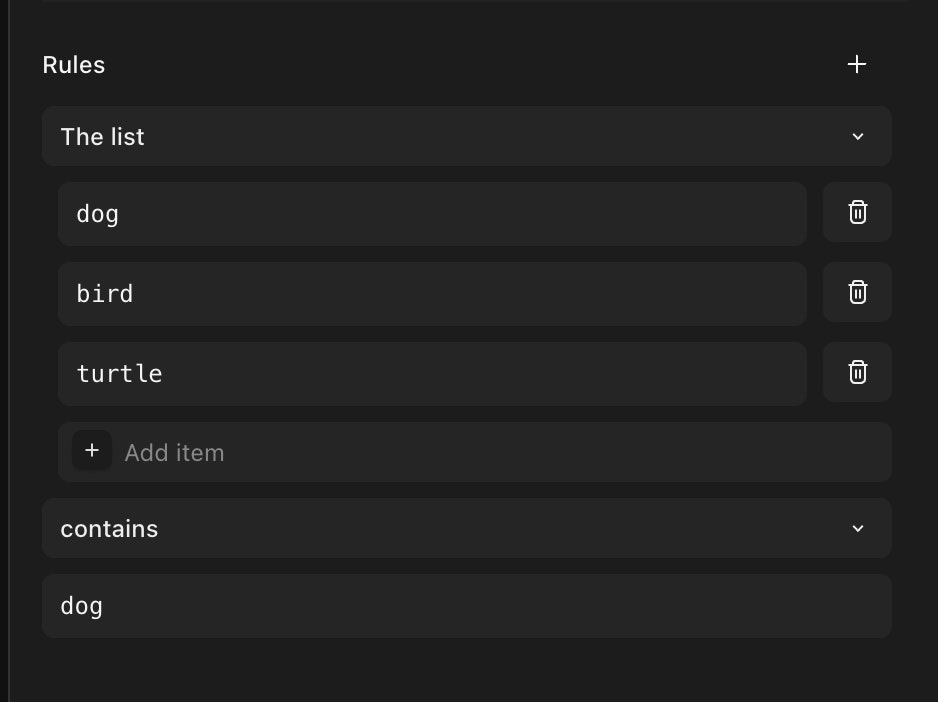Delete the bird list item
This screenshot has width=938, height=702.
(x=857, y=293)
